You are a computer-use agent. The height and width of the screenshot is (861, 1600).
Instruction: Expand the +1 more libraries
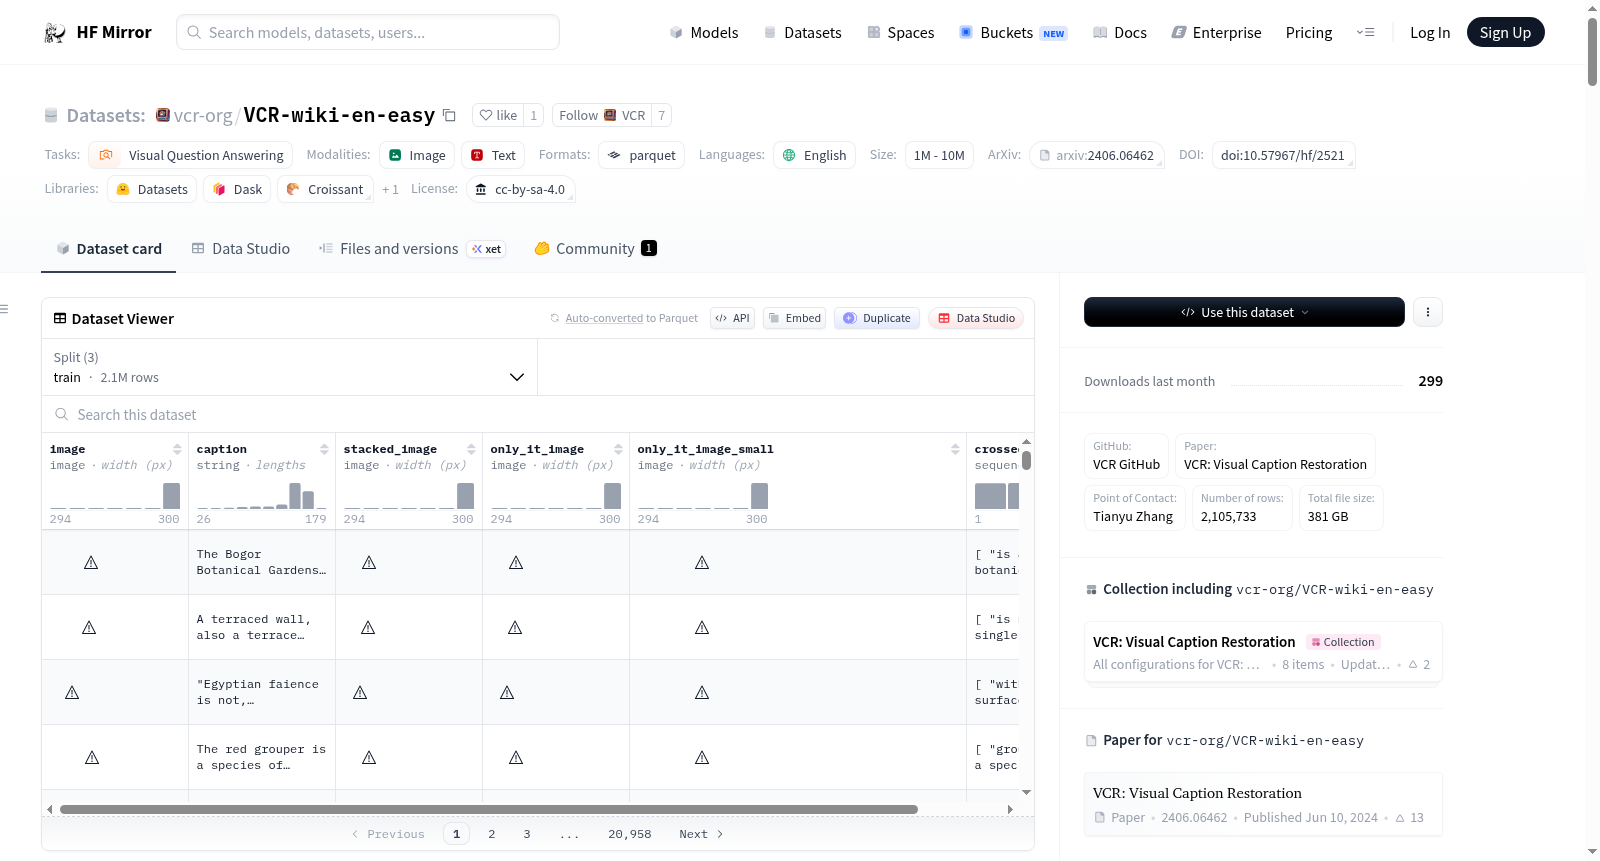(x=390, y=189)
